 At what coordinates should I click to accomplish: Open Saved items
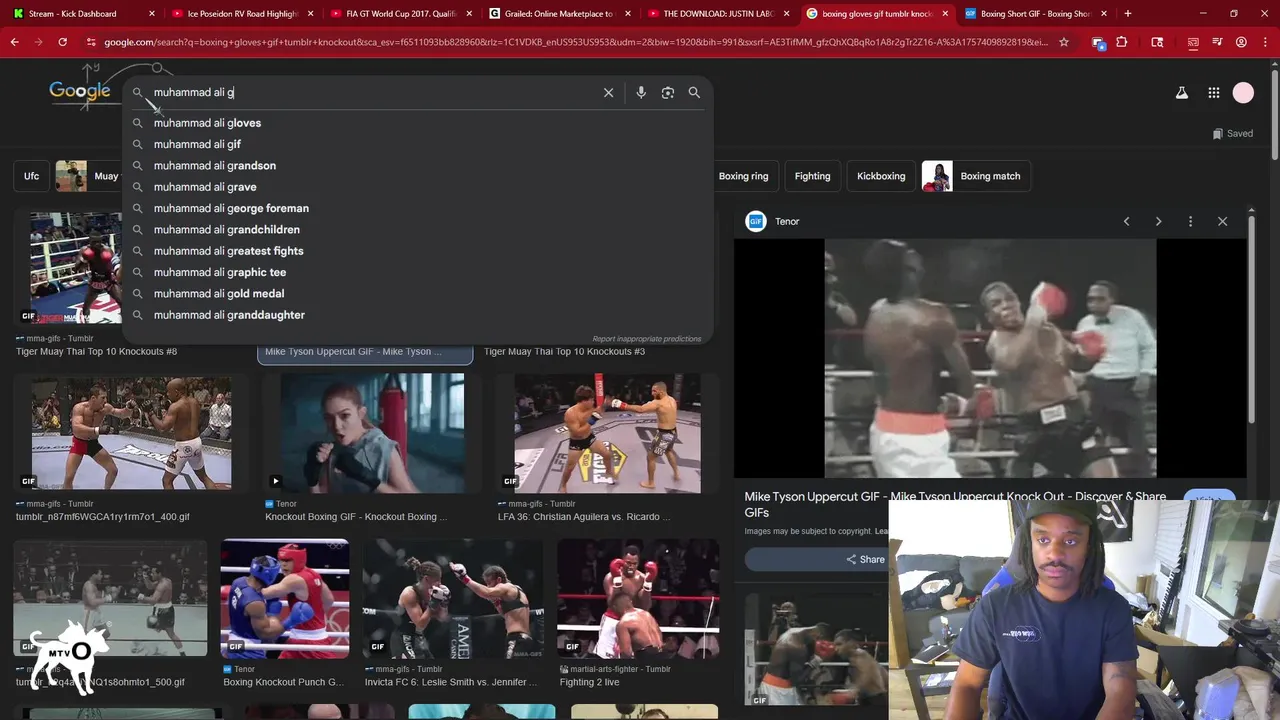(1233, 133)
